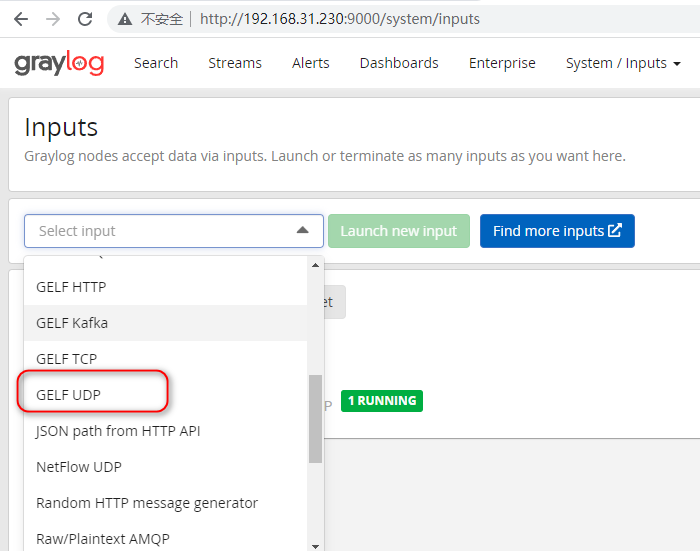Click the dropdown scrollbar down arrow
Viewport: 700px width, 551px height.
point(316,546)
